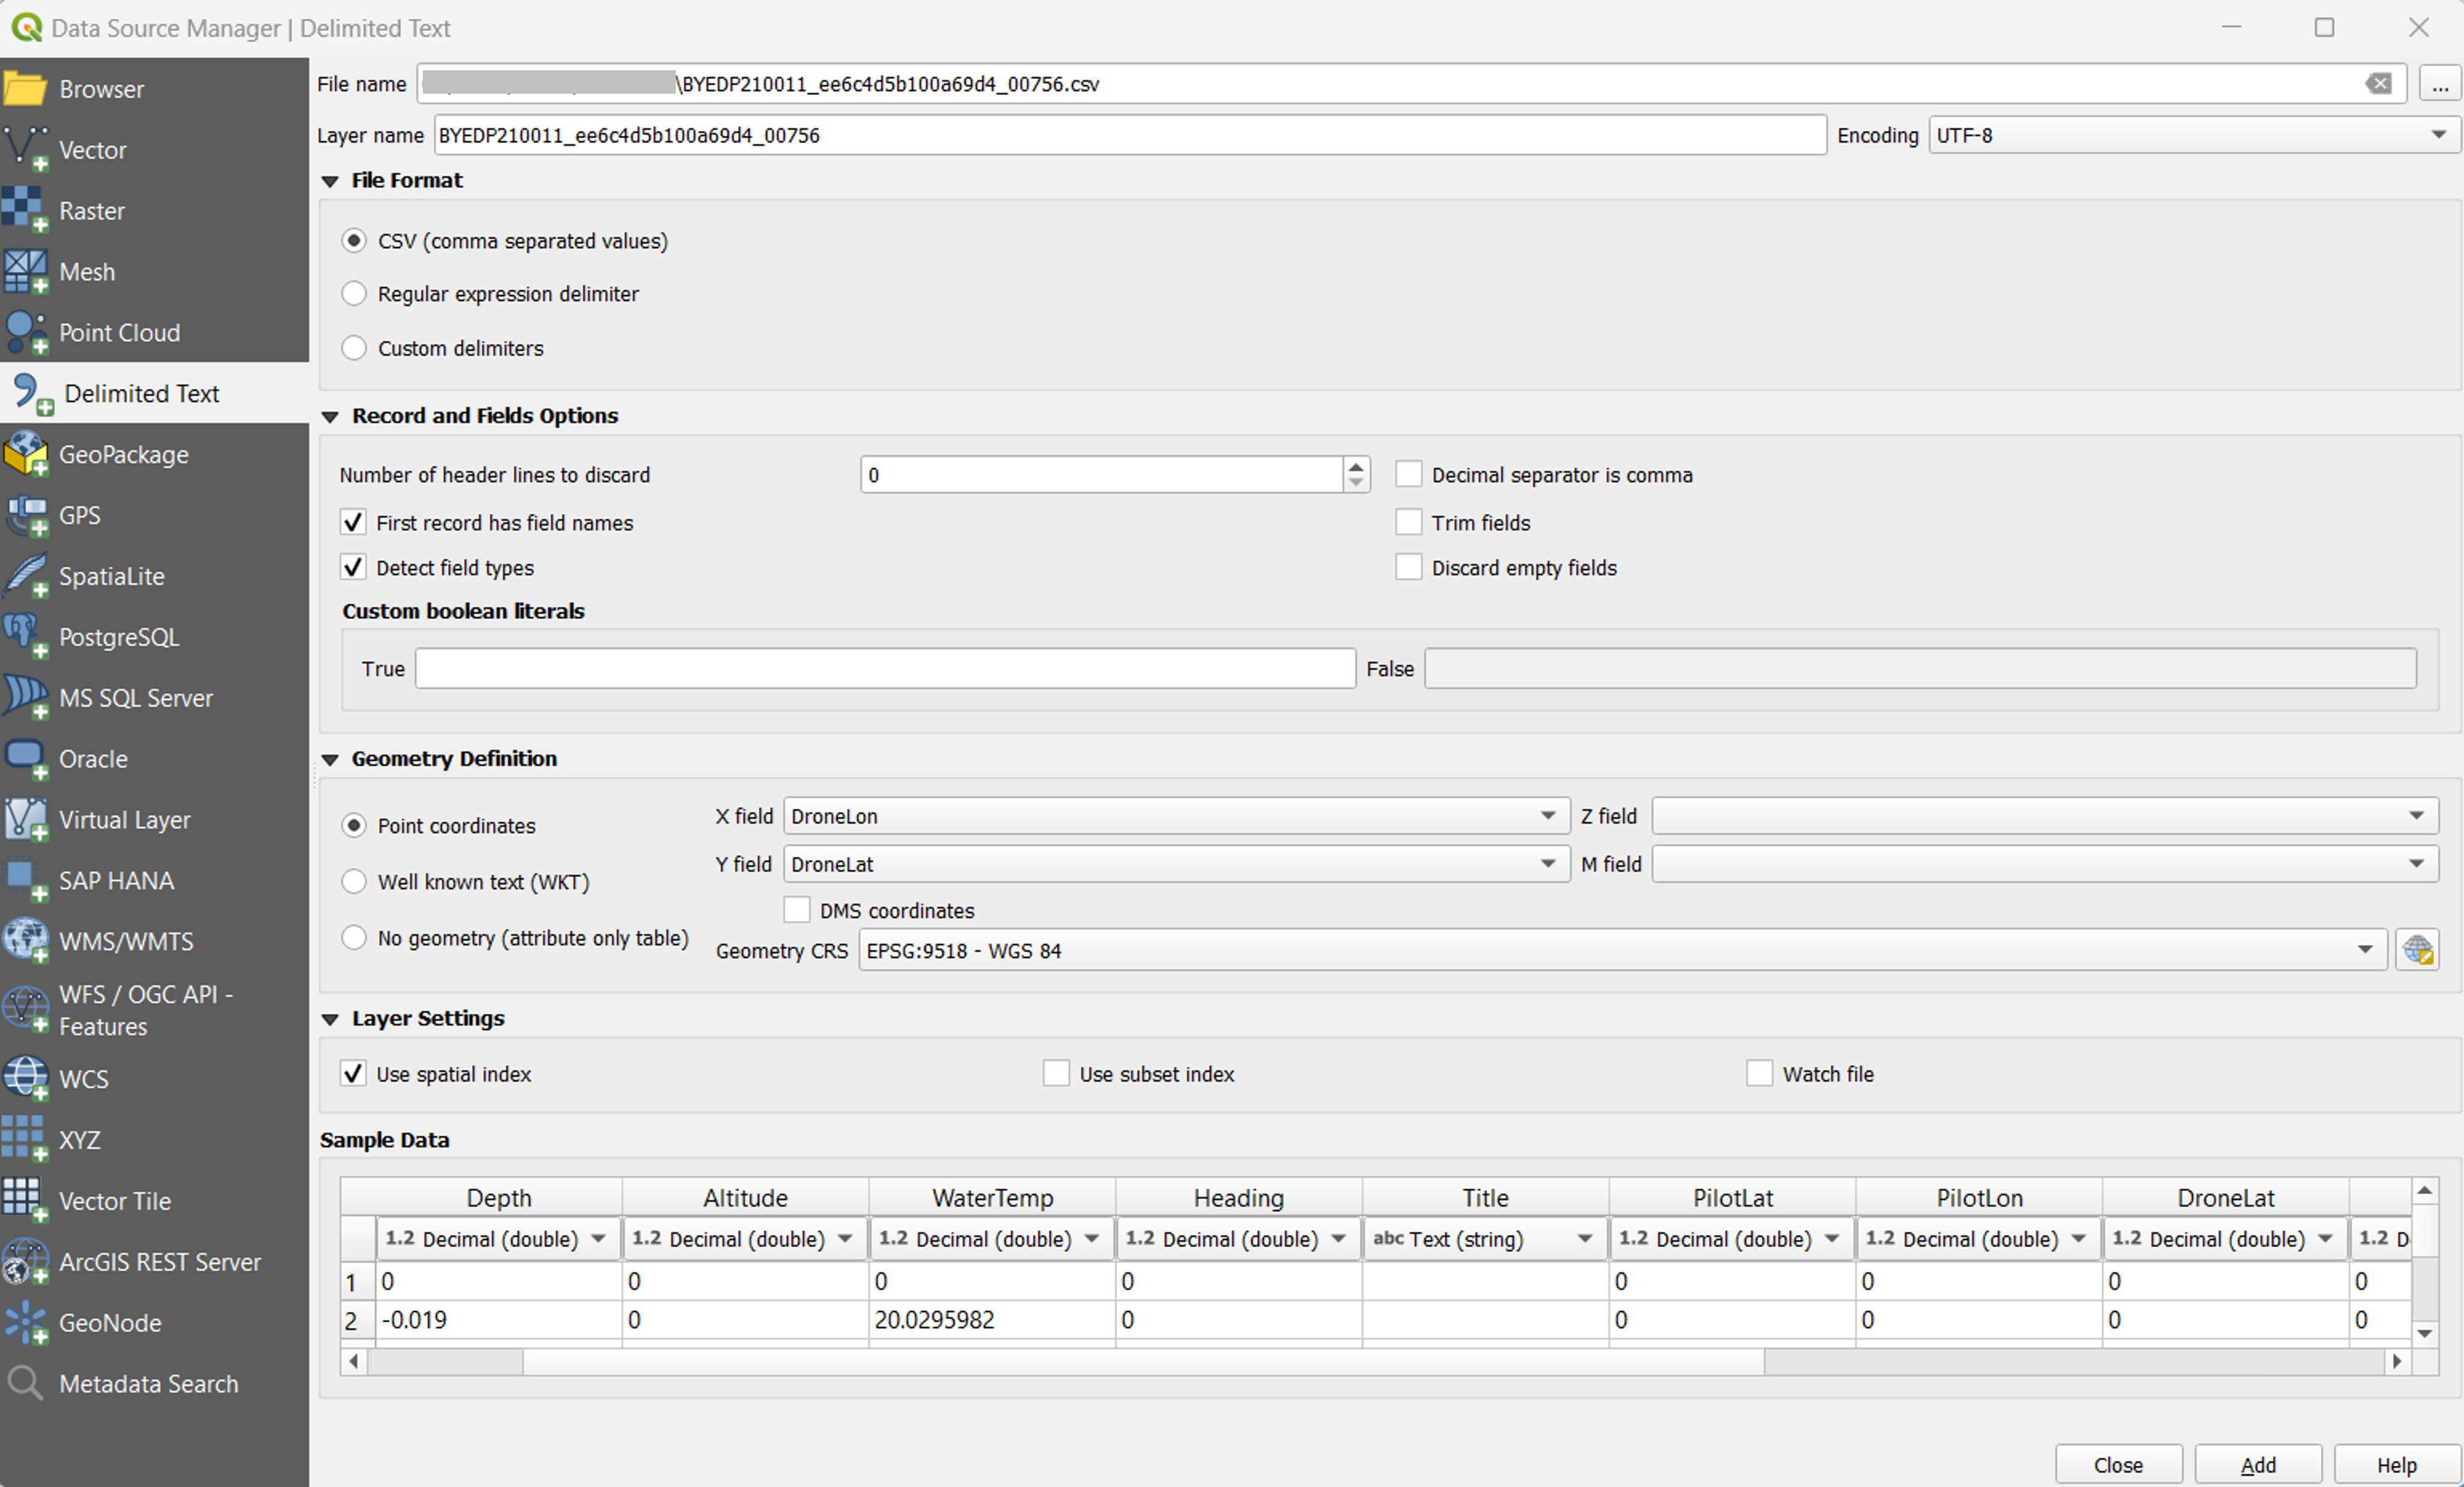This screenshot has width=2464, height=1487.
Task: Select the XYZ tiles icon
Action: [26, 1140]
